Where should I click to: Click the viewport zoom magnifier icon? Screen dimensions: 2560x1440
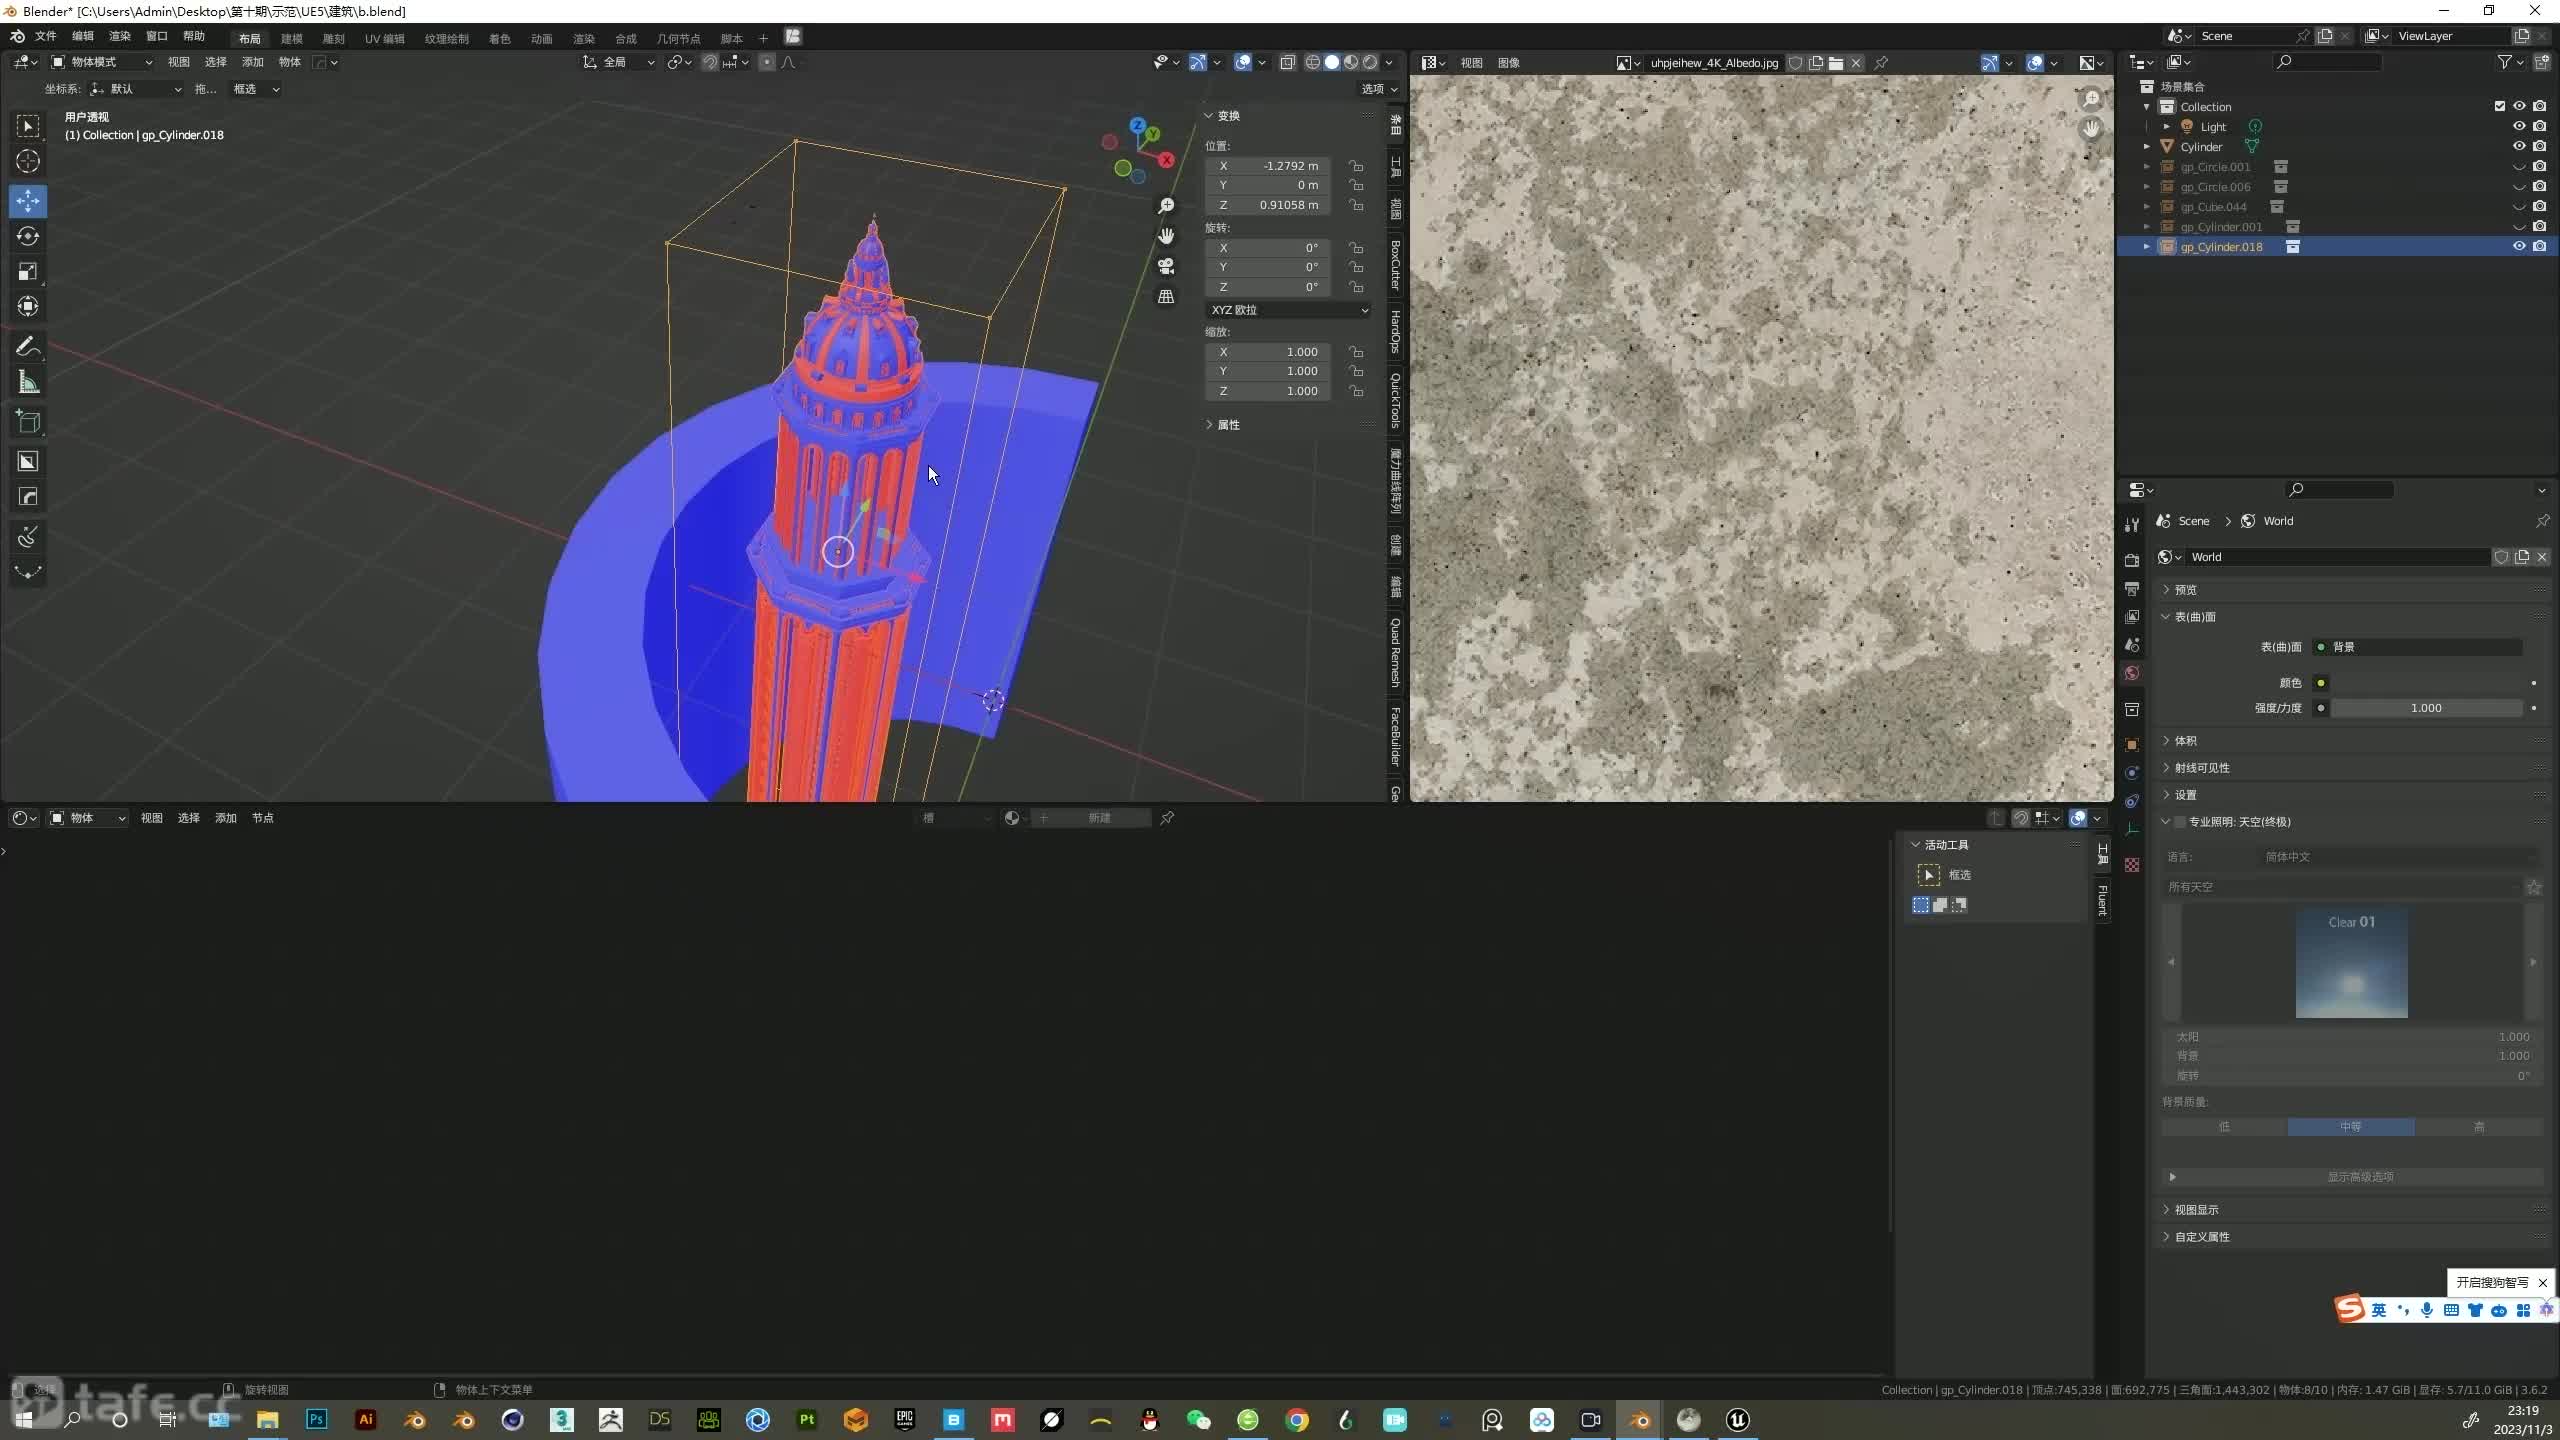pos(1166,206)
